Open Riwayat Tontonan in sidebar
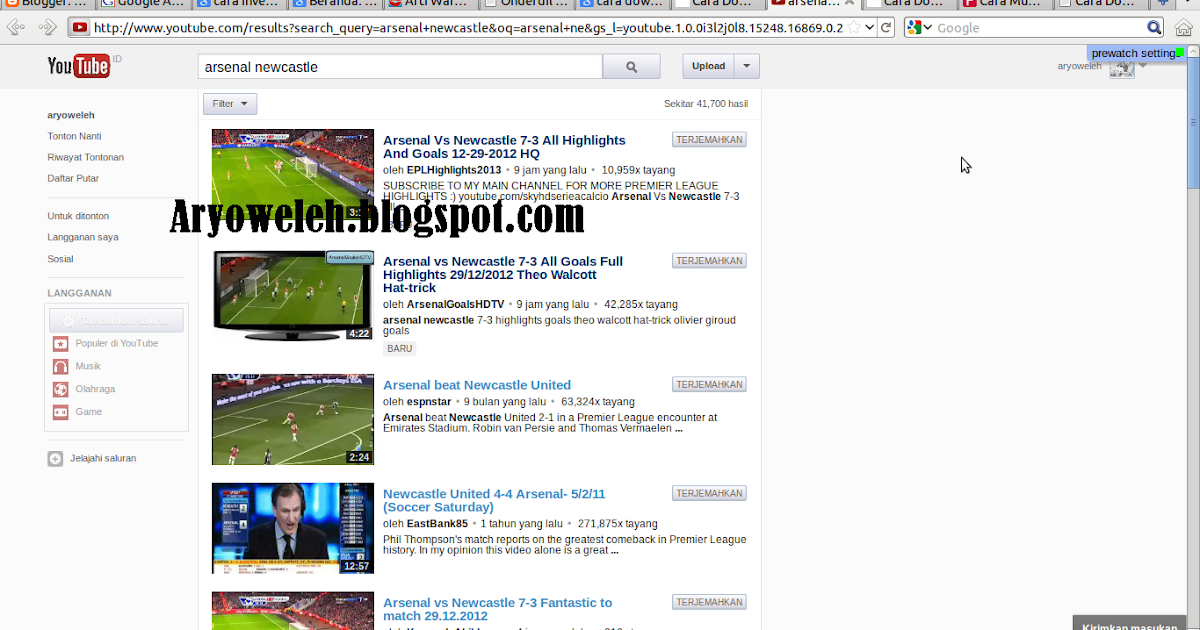 tap(86, 157)
